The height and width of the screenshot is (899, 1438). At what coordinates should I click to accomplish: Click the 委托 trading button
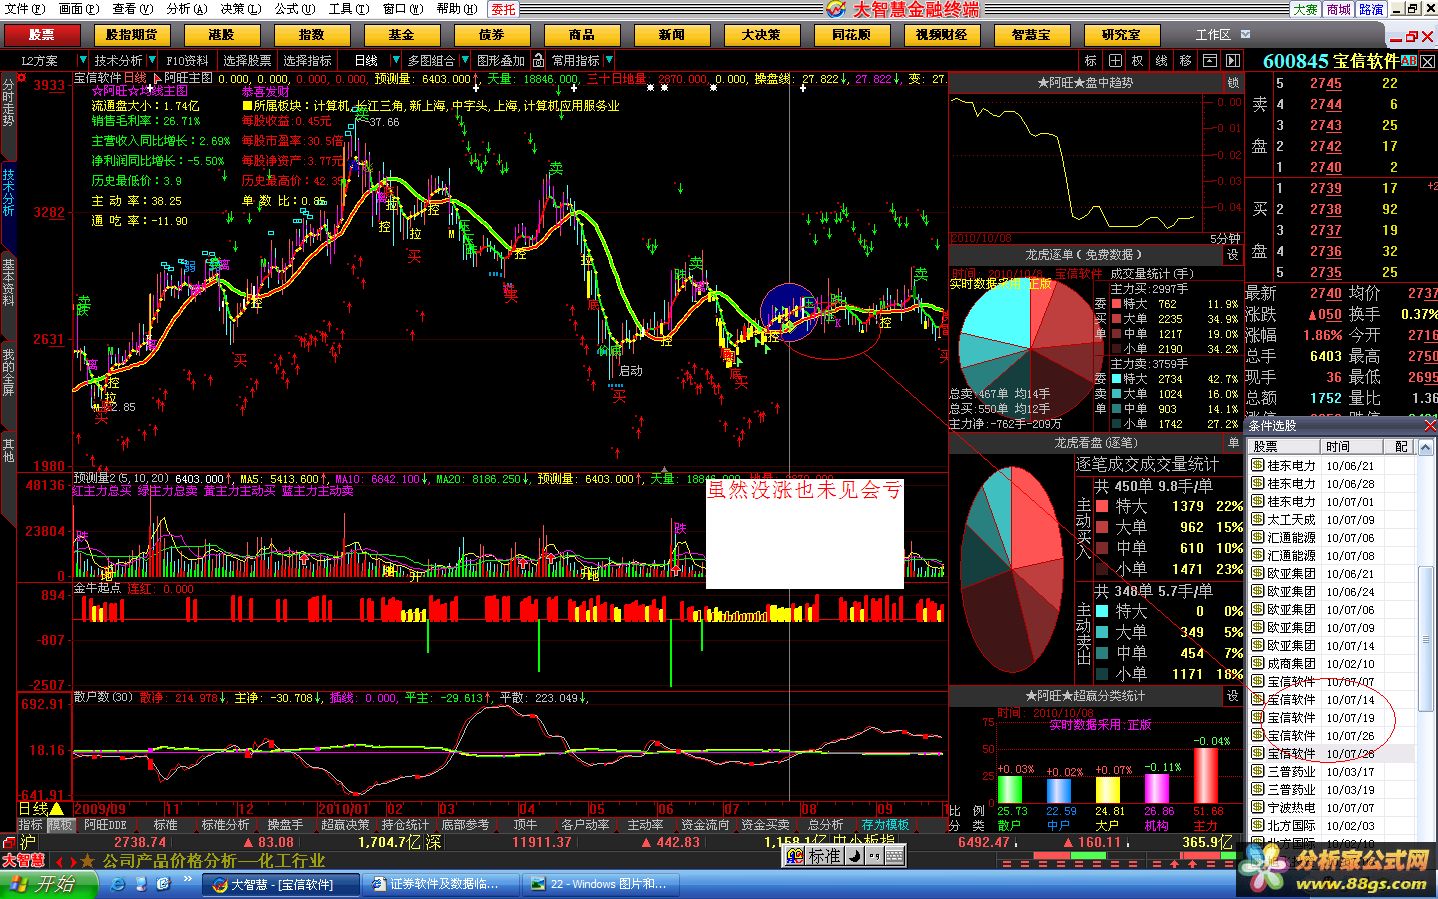click(x=504, y=9)
